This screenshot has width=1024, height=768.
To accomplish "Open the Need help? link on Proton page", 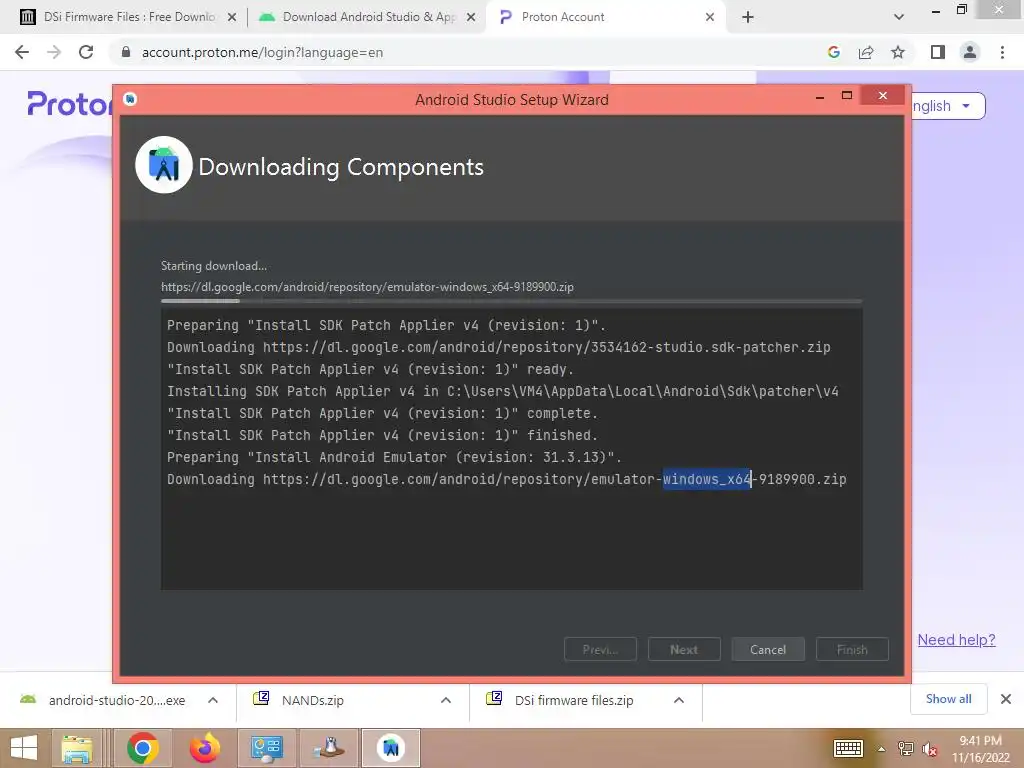I will click(x=956, y=639).
